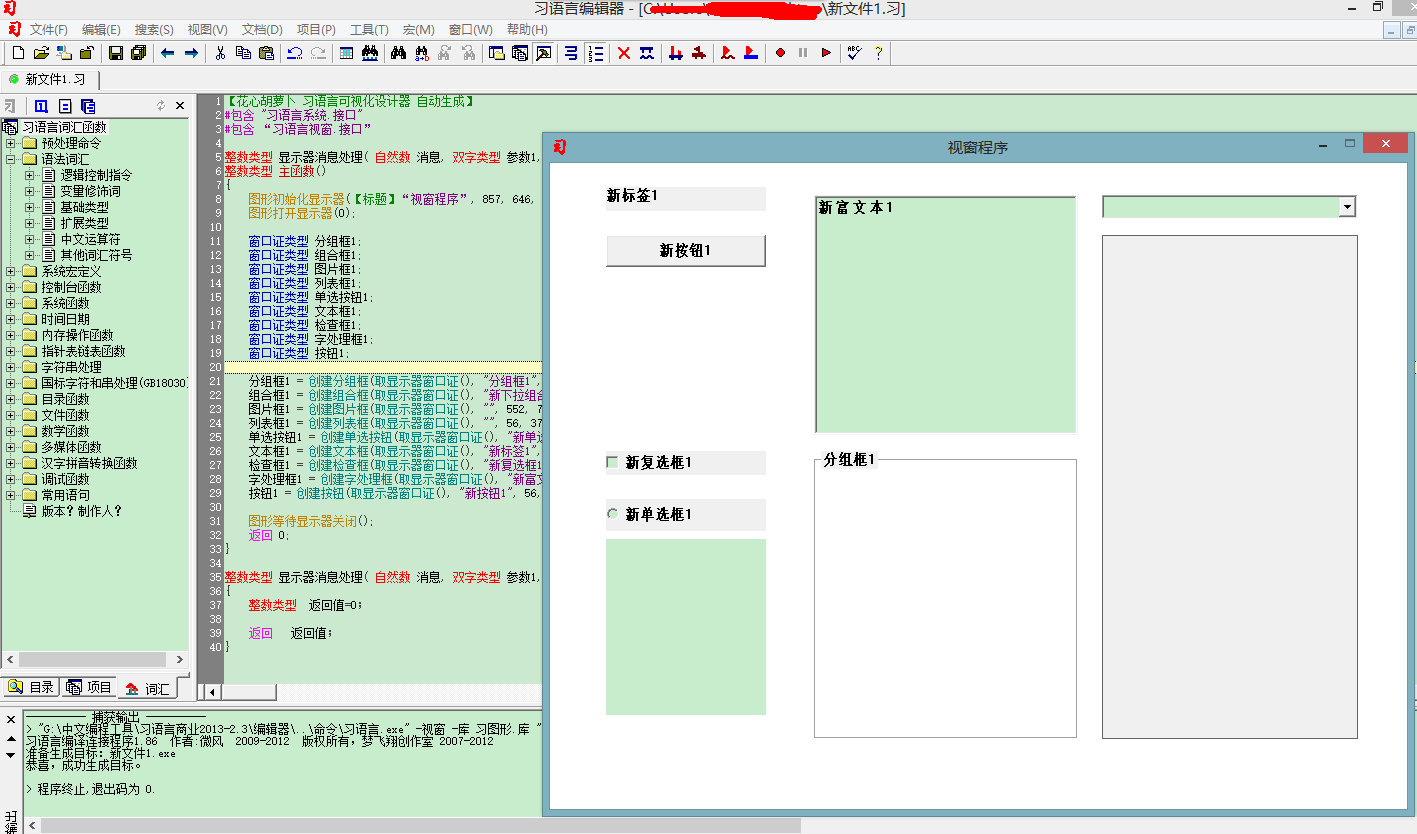Select the 版本？制作人？ tree item

[x=81, y=511]
